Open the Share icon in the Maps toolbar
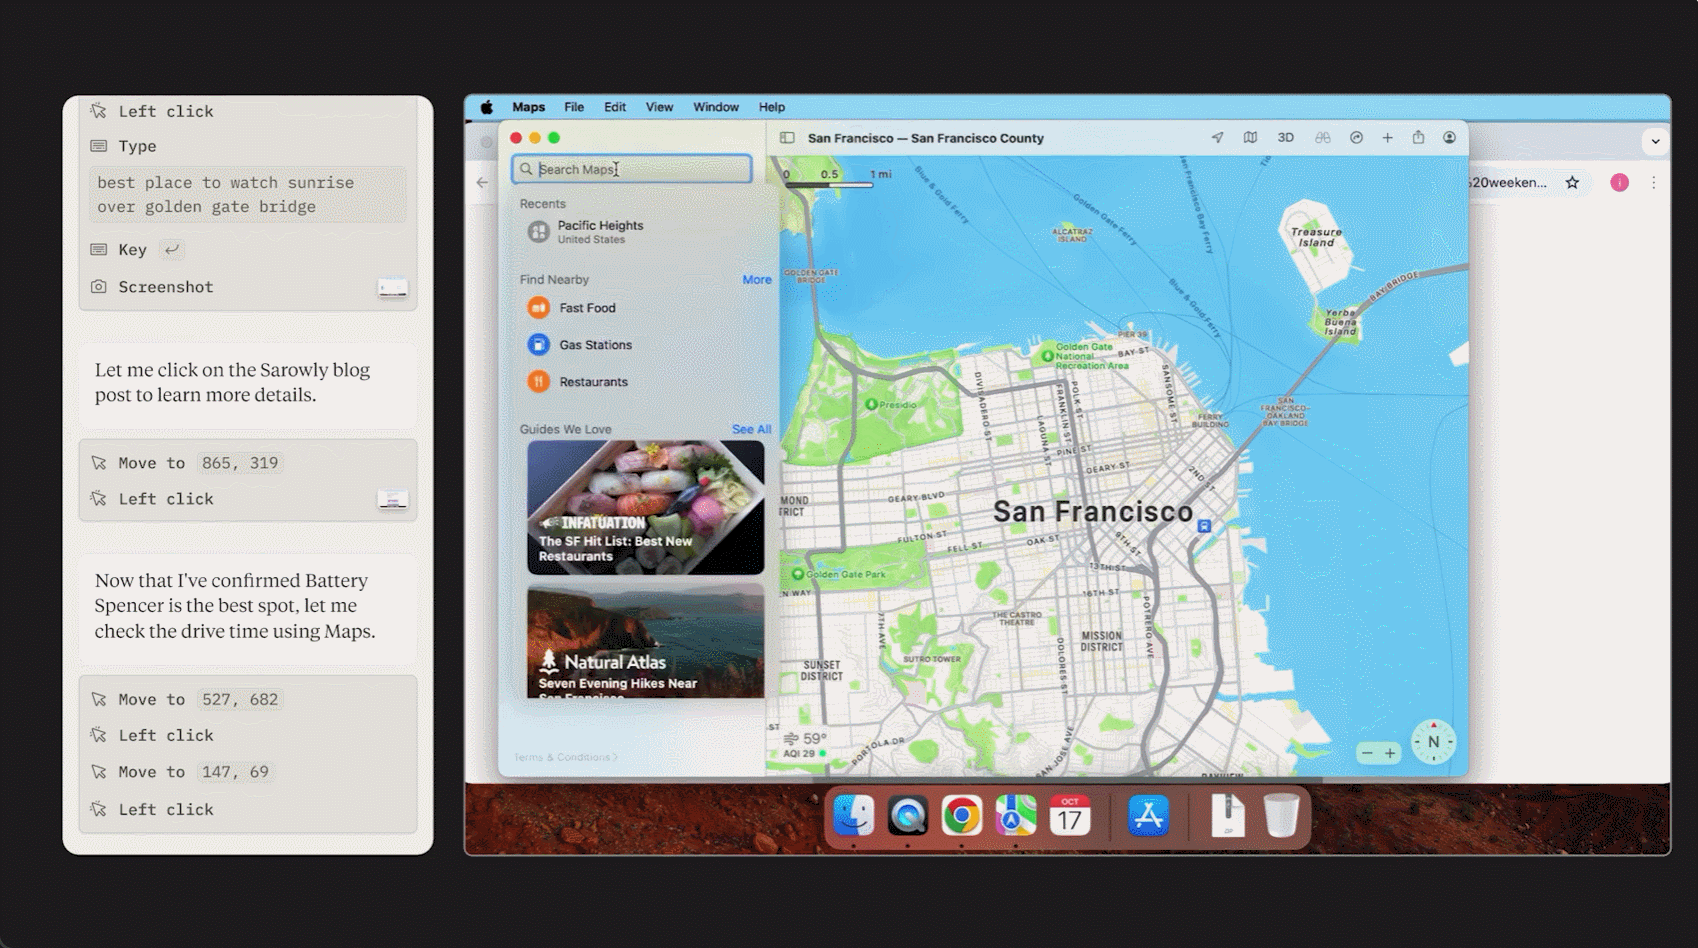This screenshot has width=1698, height=948. click(x=1418, y=138)
